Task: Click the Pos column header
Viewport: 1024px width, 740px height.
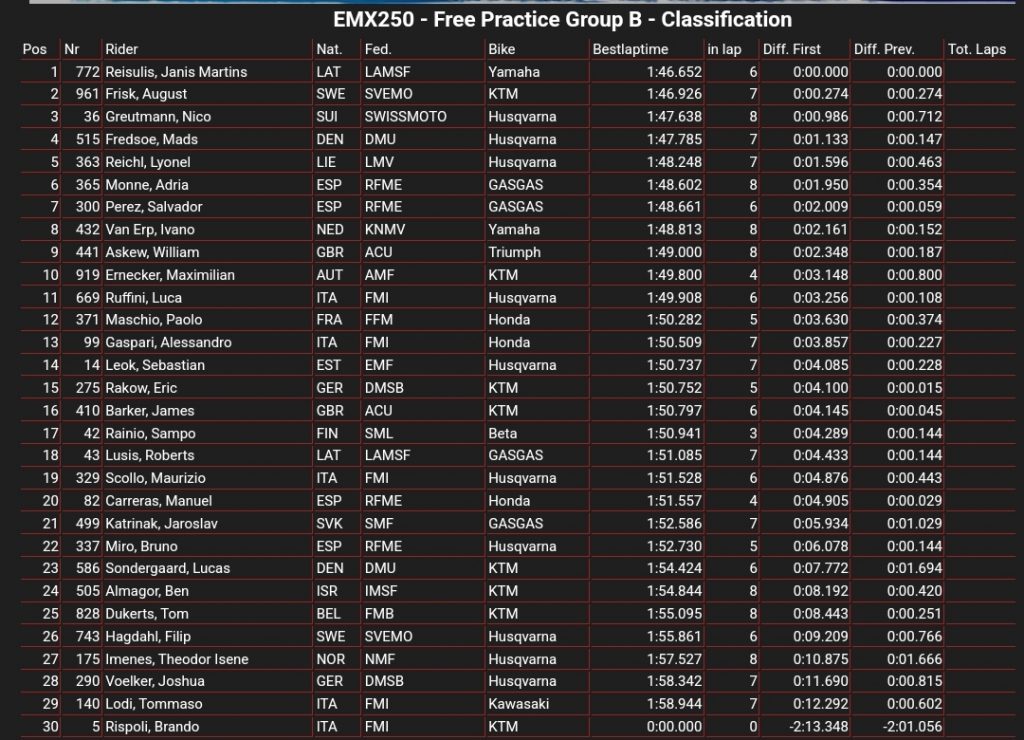Action: 35,49
